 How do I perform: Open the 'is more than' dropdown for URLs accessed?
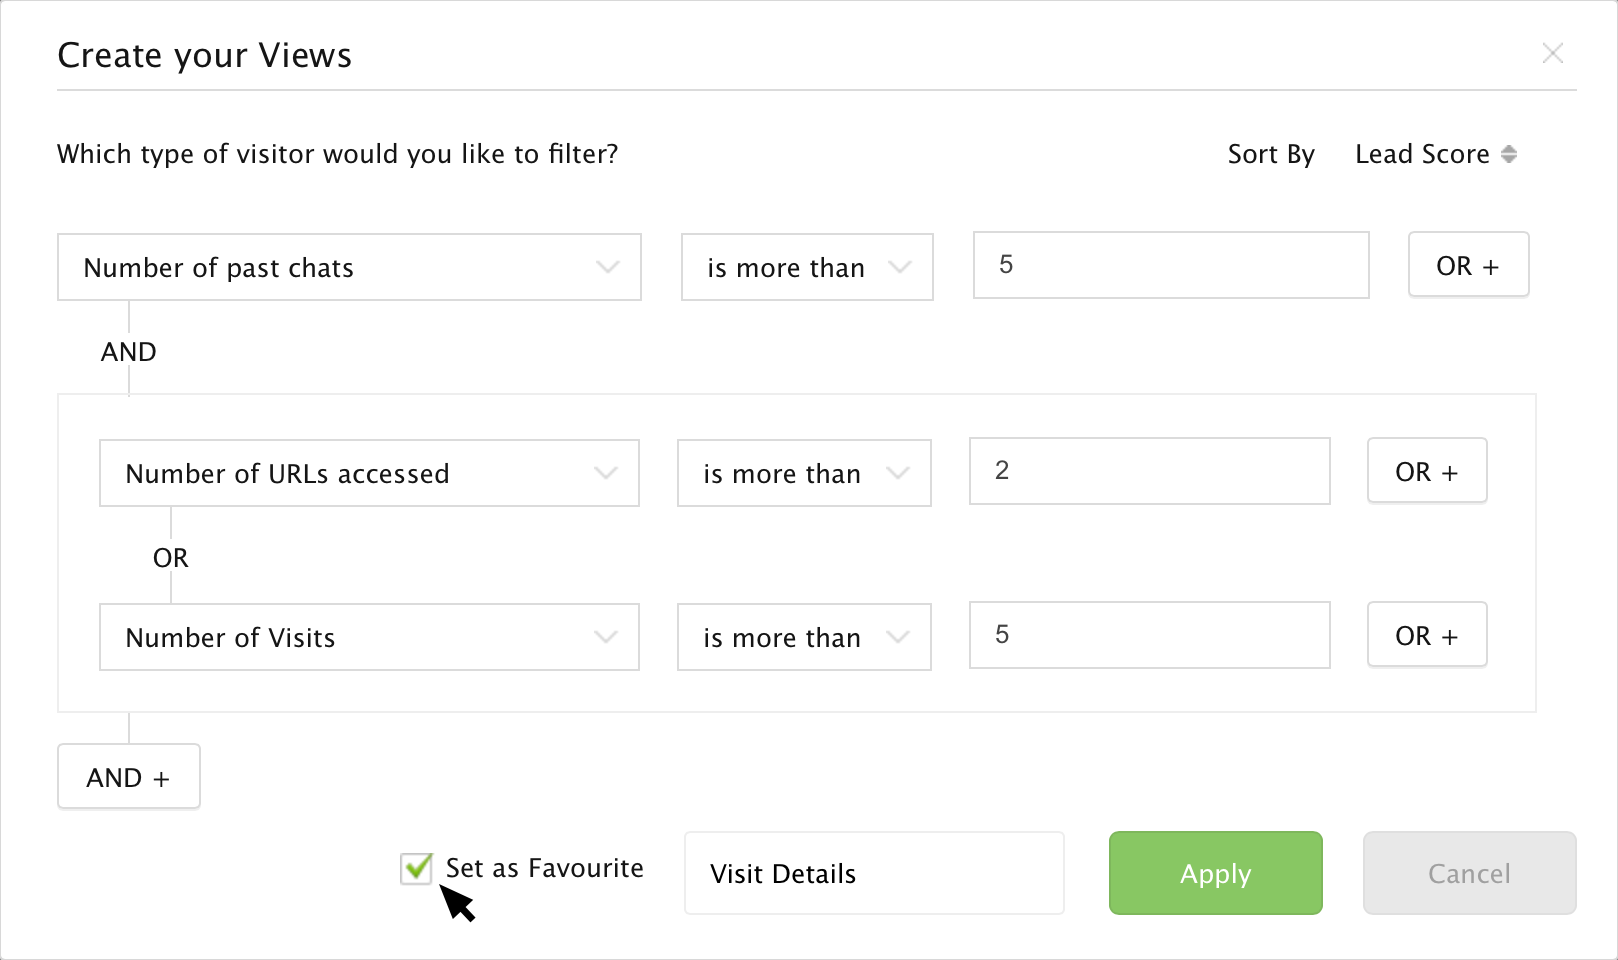tap(804, 473)
